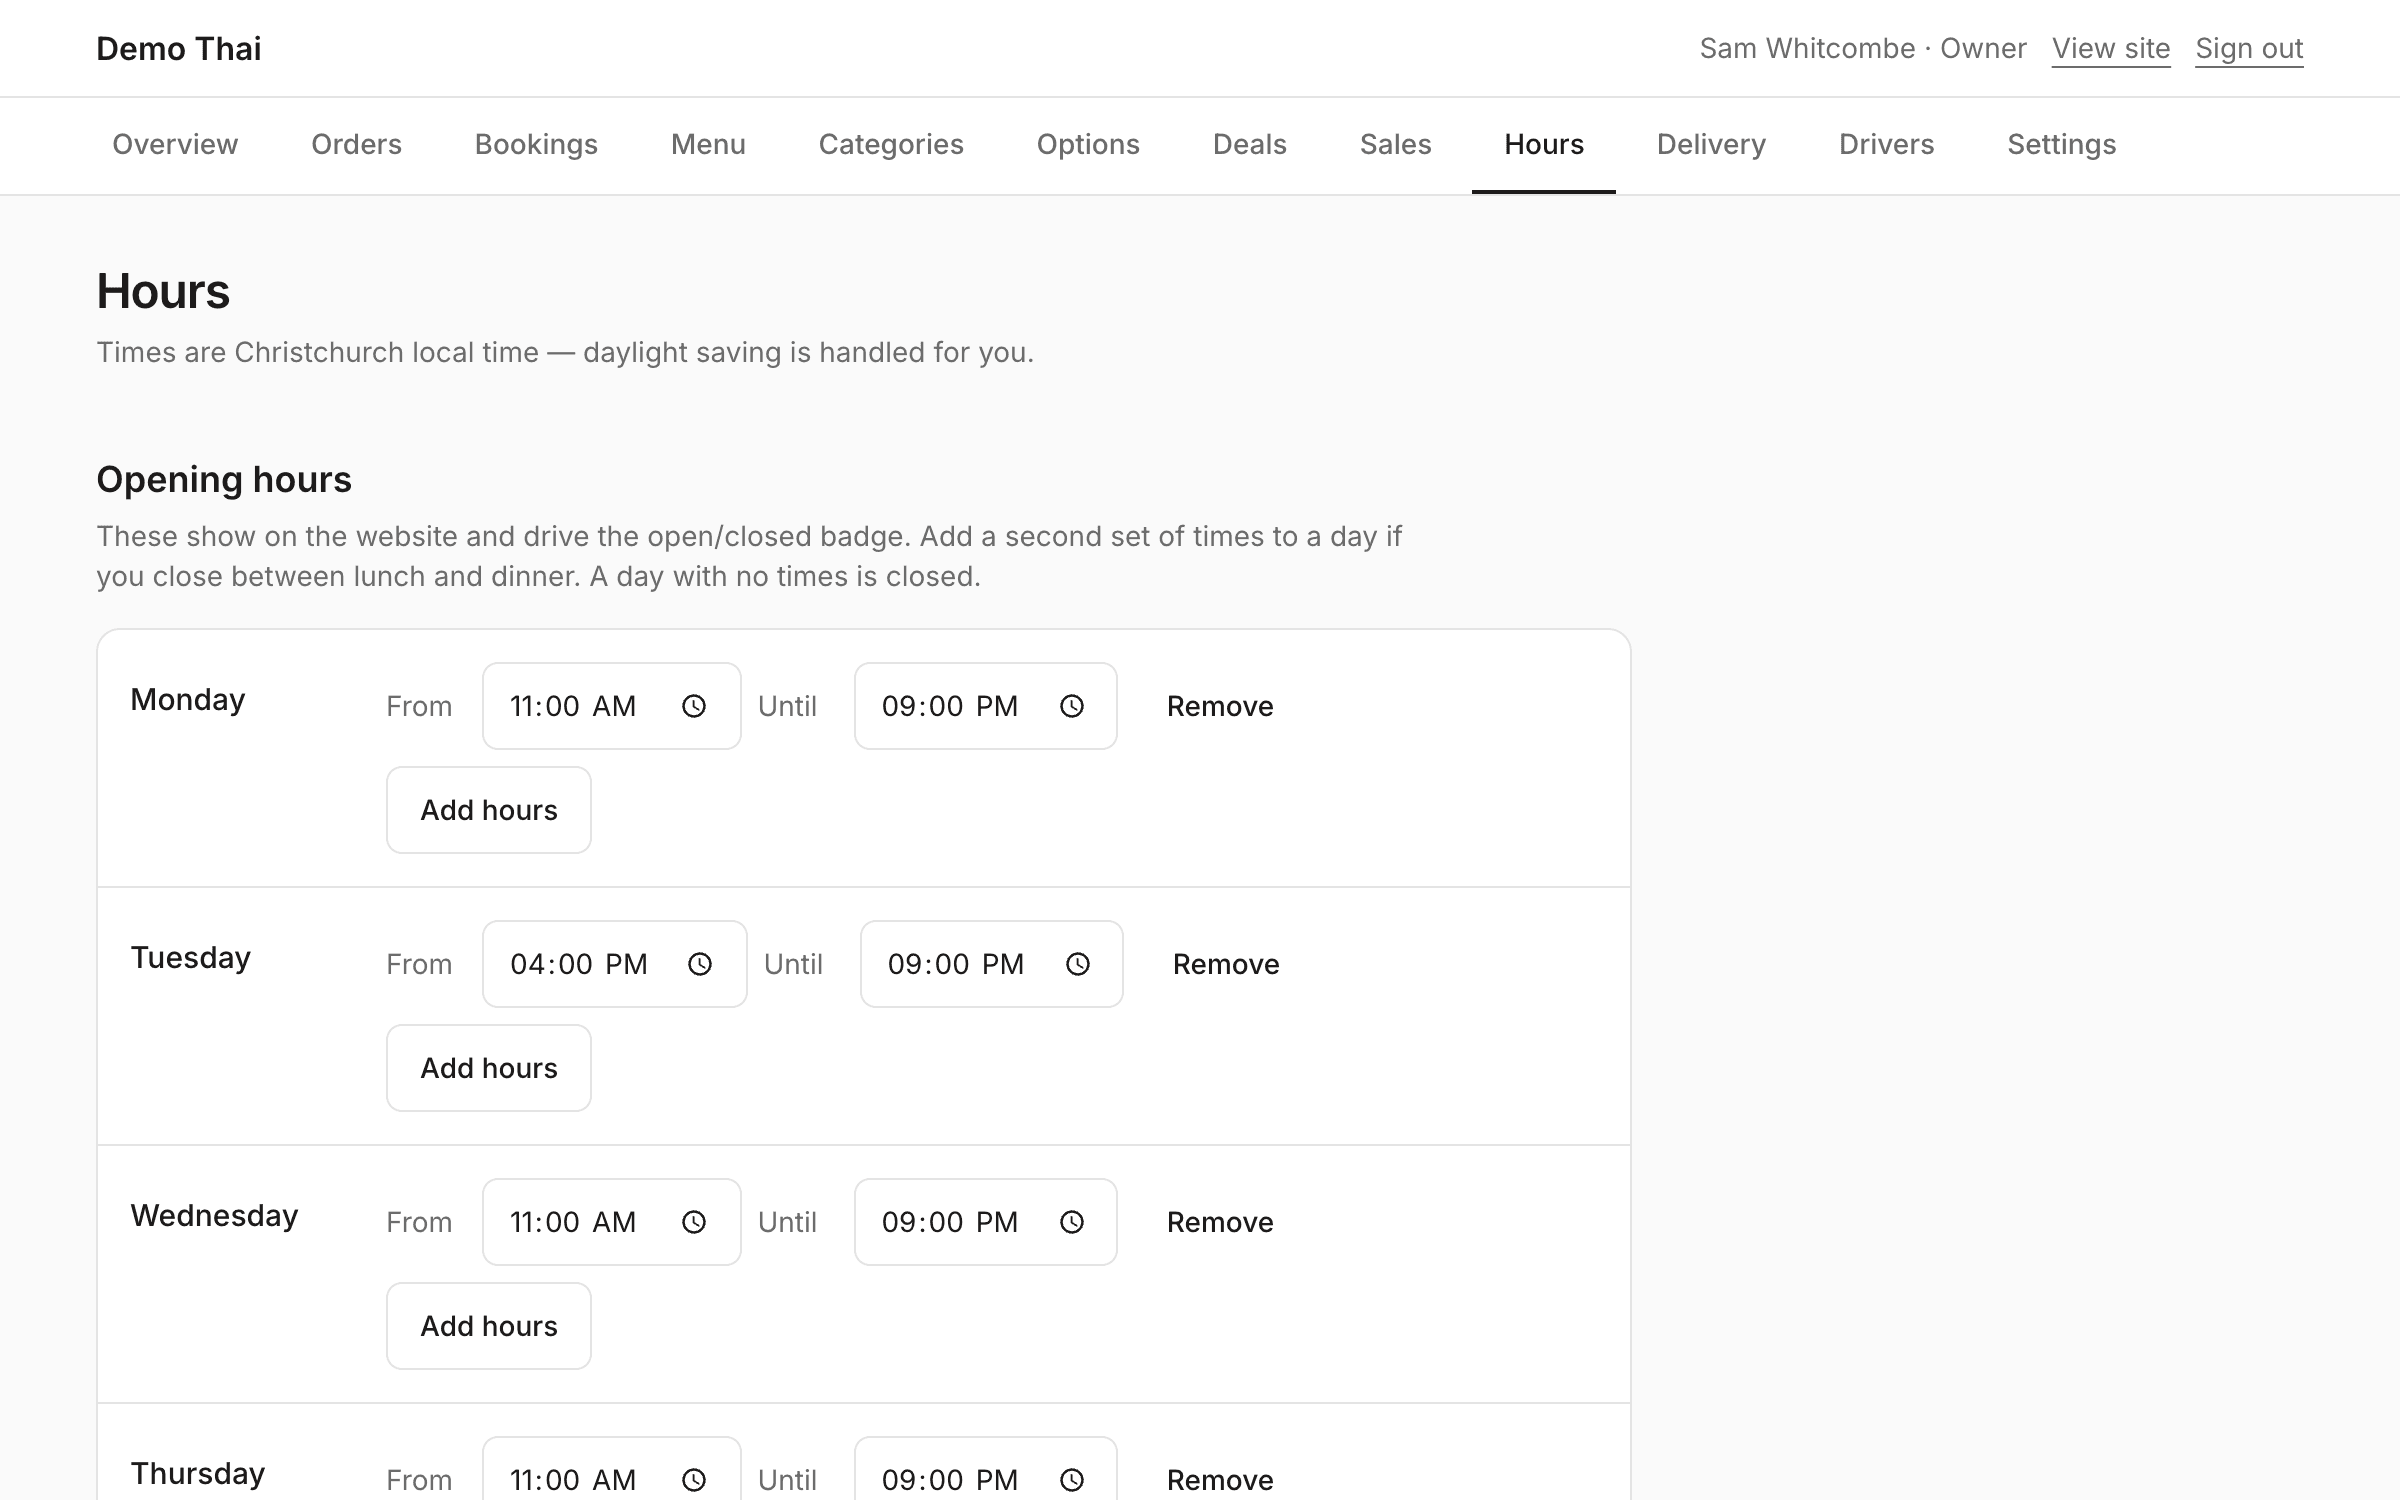Screen dimensions: 2400x1500
Task: Switch to the Orders tab
Action: click(x=356, y=145)
